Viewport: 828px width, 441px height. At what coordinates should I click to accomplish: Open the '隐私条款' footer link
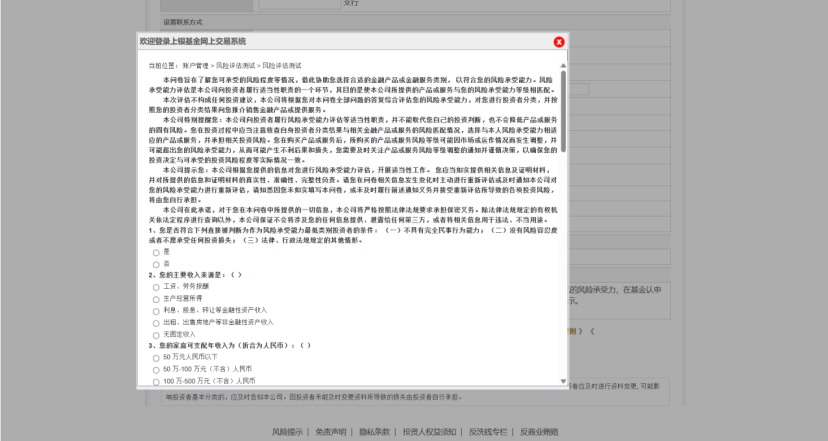point(373,432)
